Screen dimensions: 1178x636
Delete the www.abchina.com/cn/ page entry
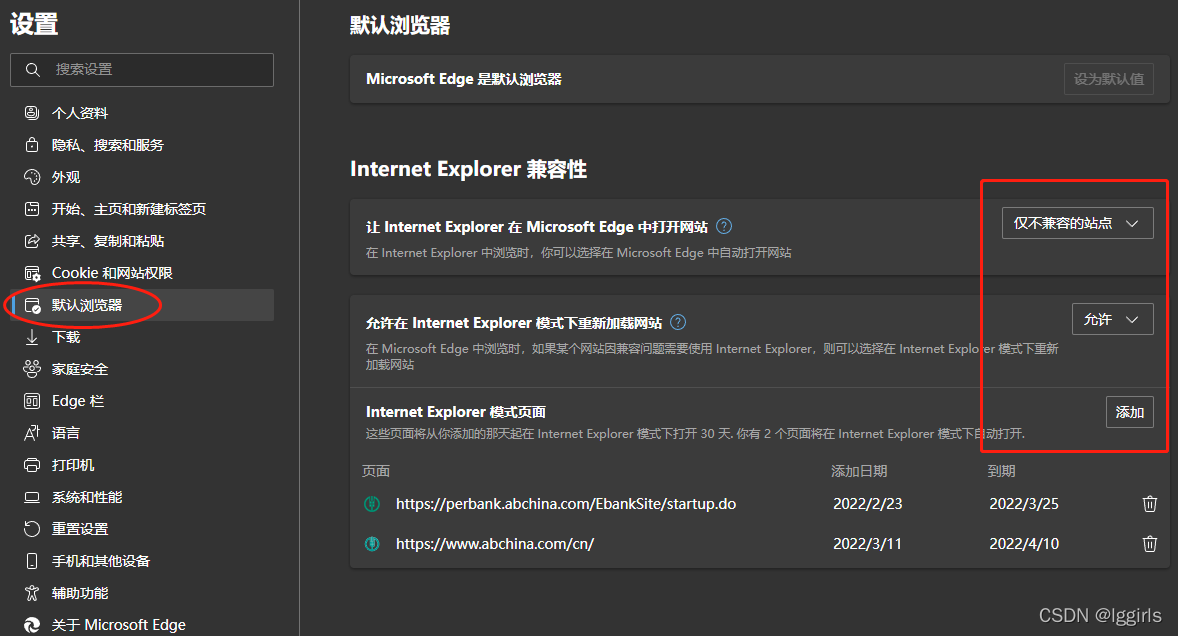coord(1149,544)
